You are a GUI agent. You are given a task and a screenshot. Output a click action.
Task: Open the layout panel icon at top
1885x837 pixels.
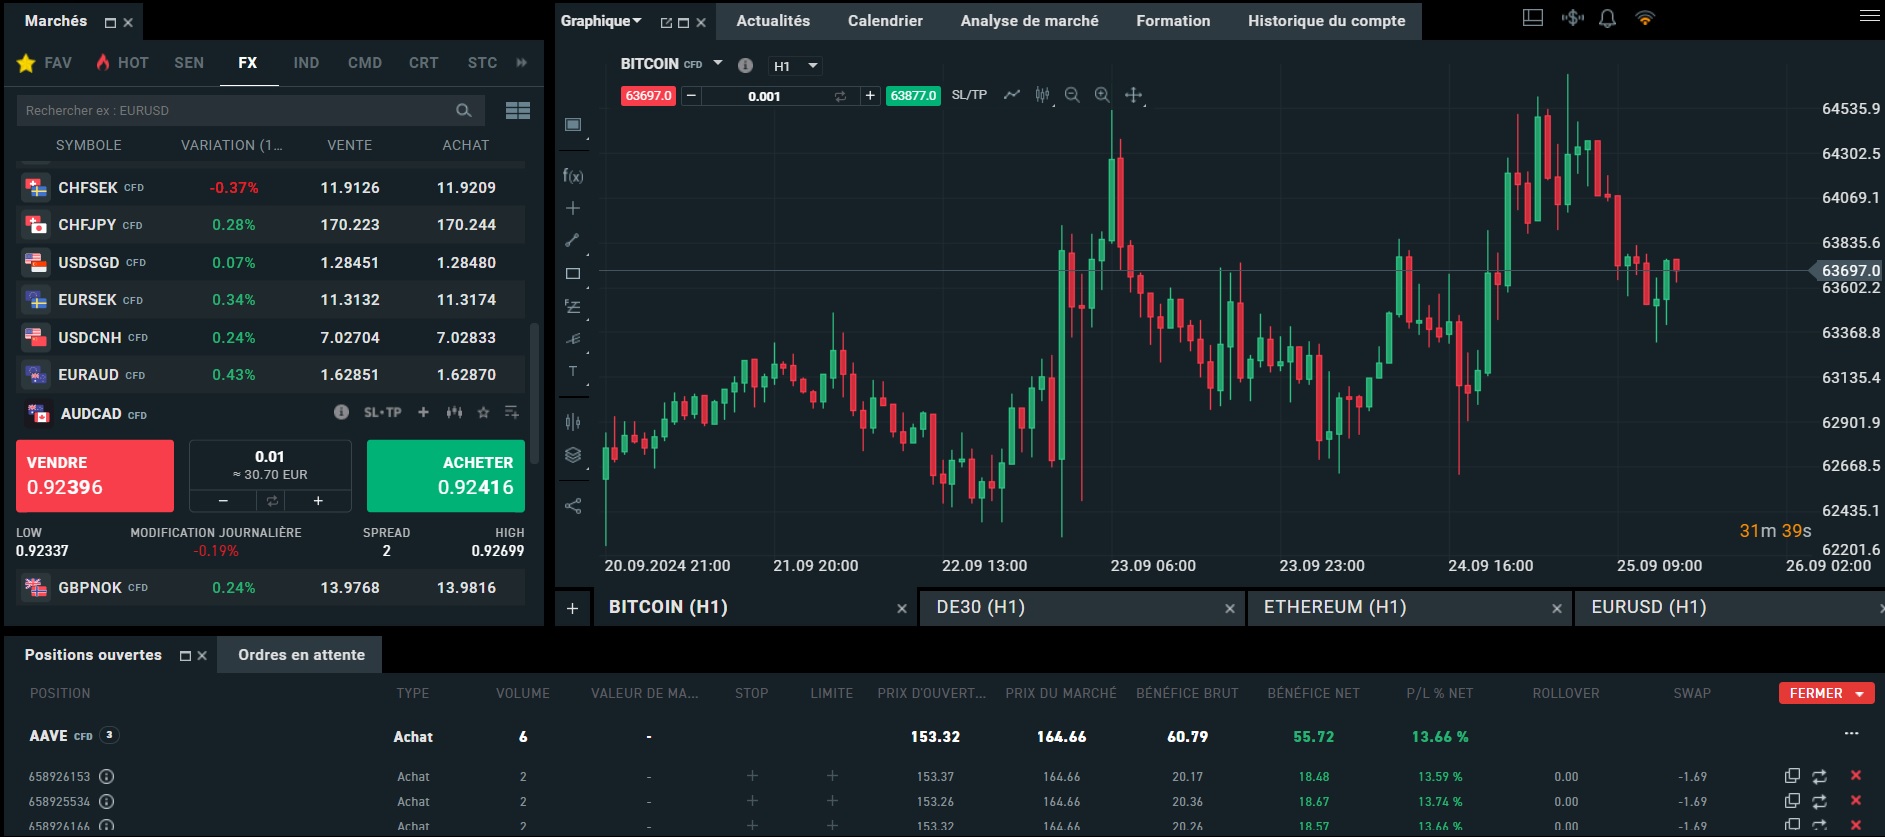click(x=1533, y=17)
